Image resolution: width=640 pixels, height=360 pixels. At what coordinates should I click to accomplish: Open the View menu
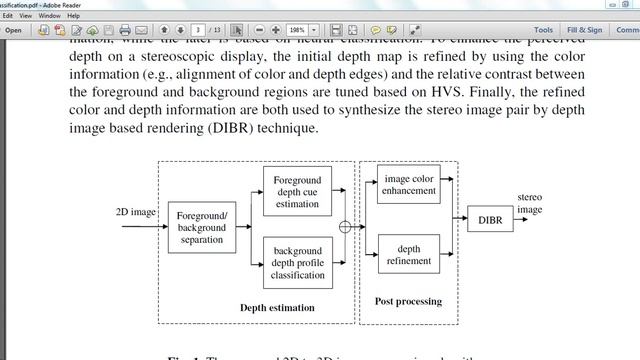pyautogui.click(x=25, y=16)
